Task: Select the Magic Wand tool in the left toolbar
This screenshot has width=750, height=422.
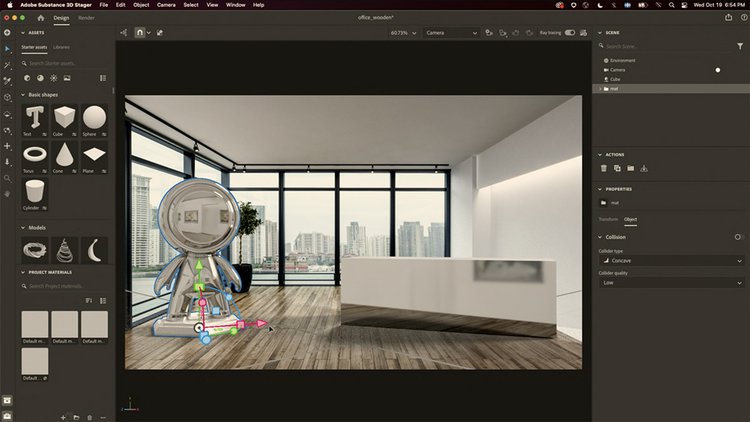Action: [7, 64]
